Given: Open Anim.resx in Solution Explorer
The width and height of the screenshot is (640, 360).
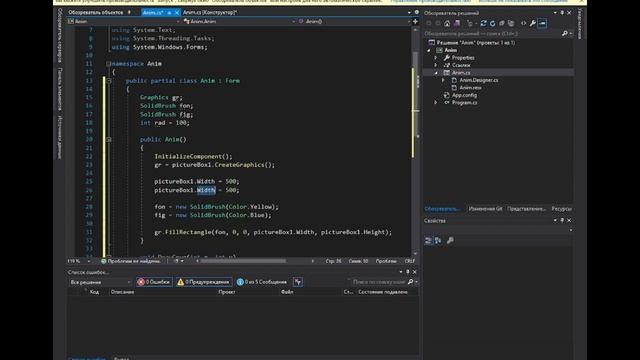Looking at the screenshot, I should tap(470, 88).
